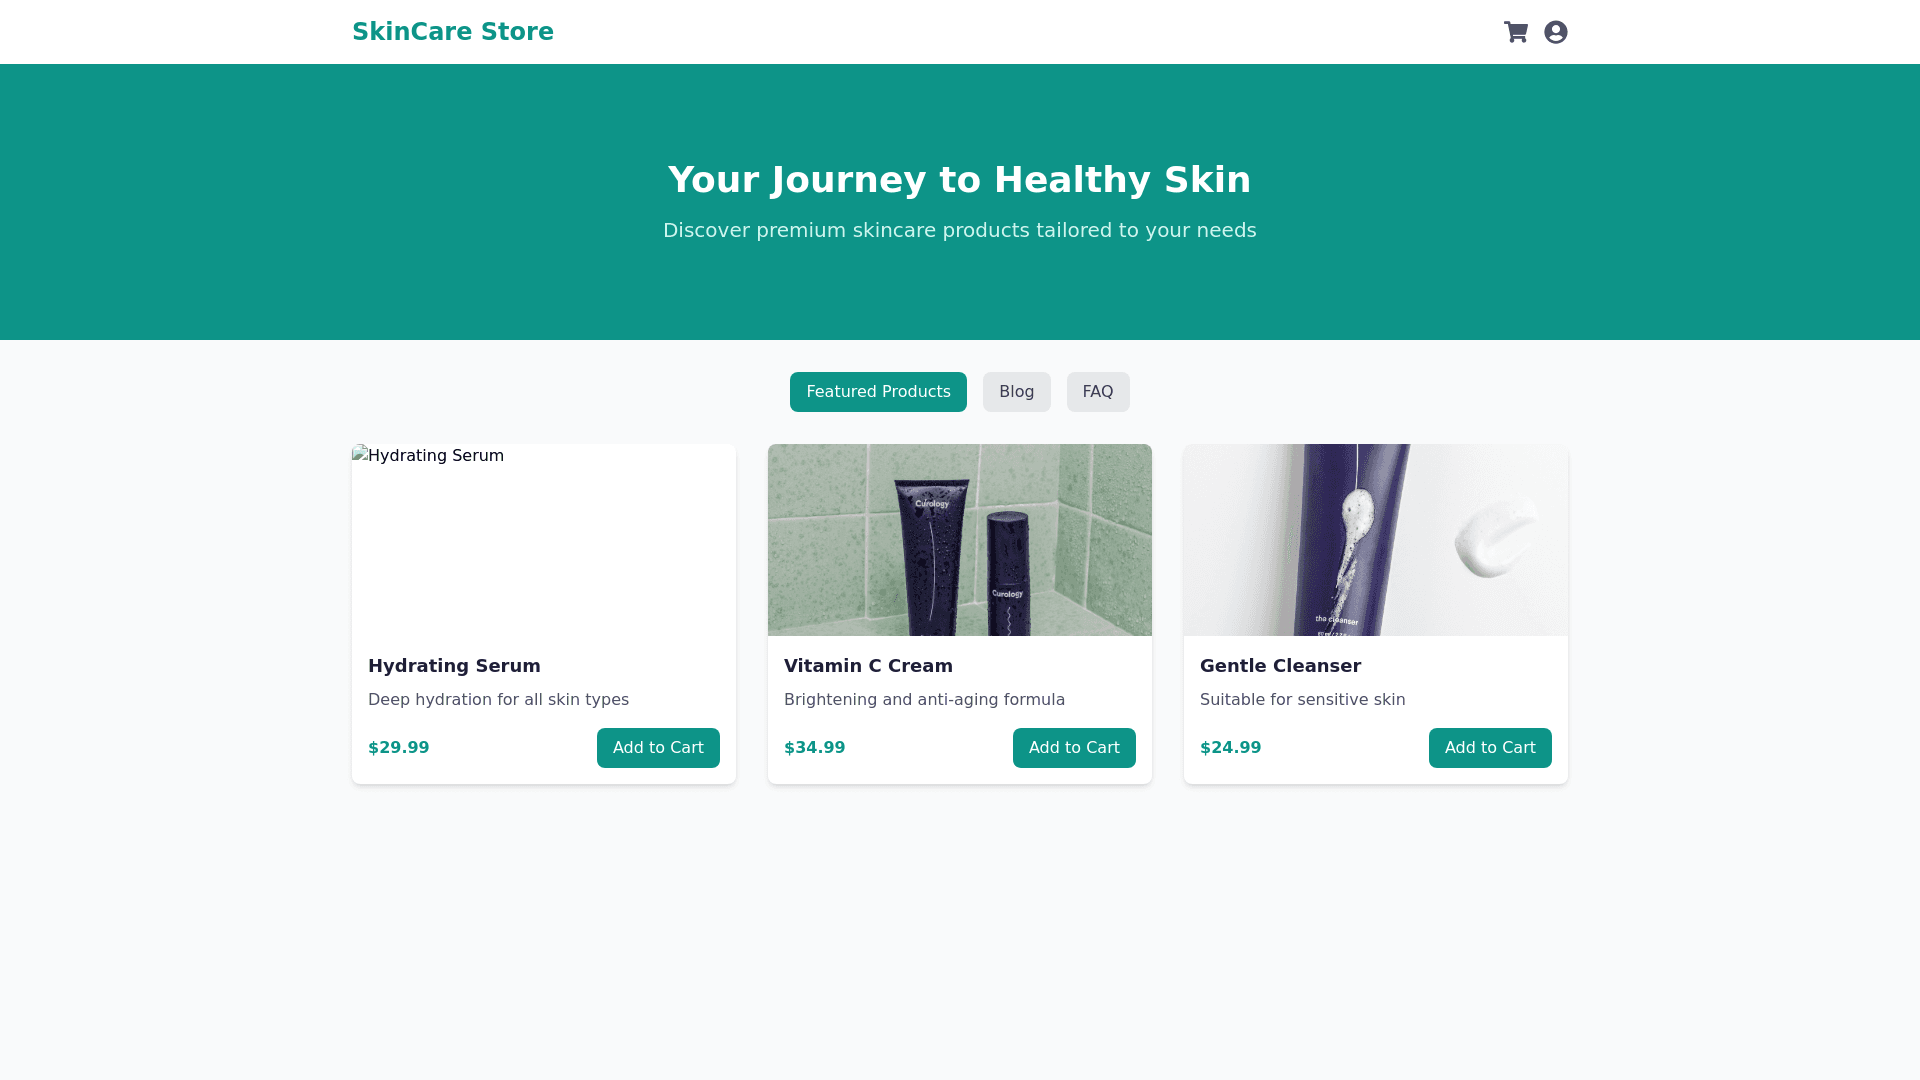Image resolution: width=1920 pixels, height=1080 pixels.
Task: Add Hydrating Serum to cart
Action: 658,748
